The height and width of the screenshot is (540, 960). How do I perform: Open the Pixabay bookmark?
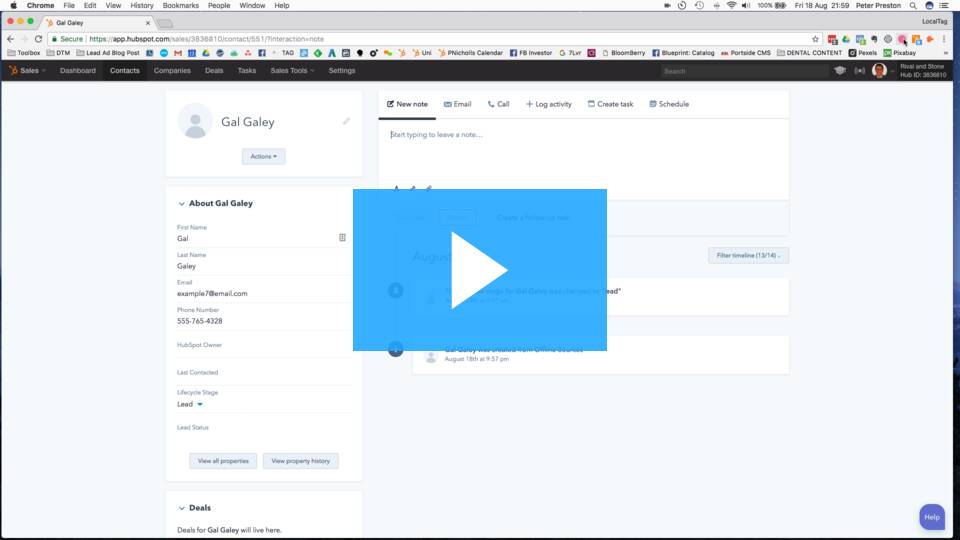point(899,53)
